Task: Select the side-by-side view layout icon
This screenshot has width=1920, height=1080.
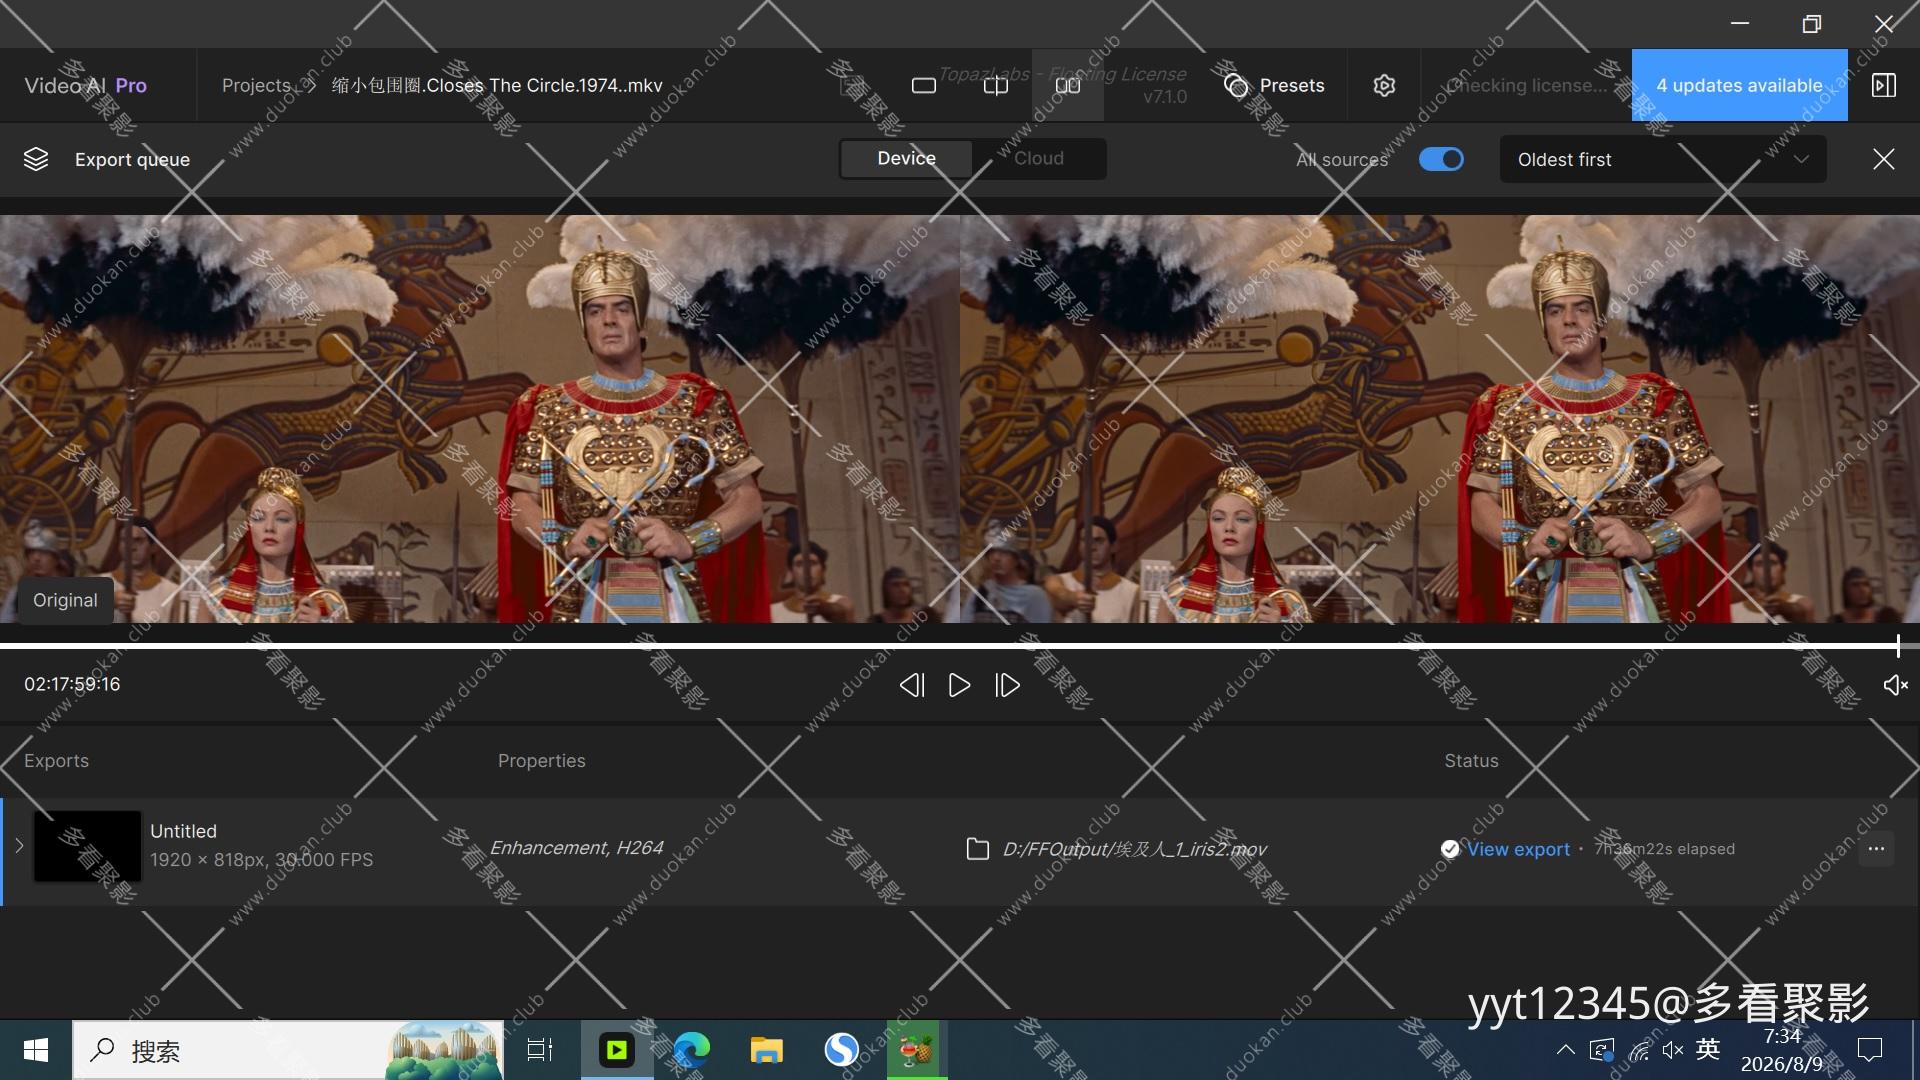Action: [x=1068, y=86]
